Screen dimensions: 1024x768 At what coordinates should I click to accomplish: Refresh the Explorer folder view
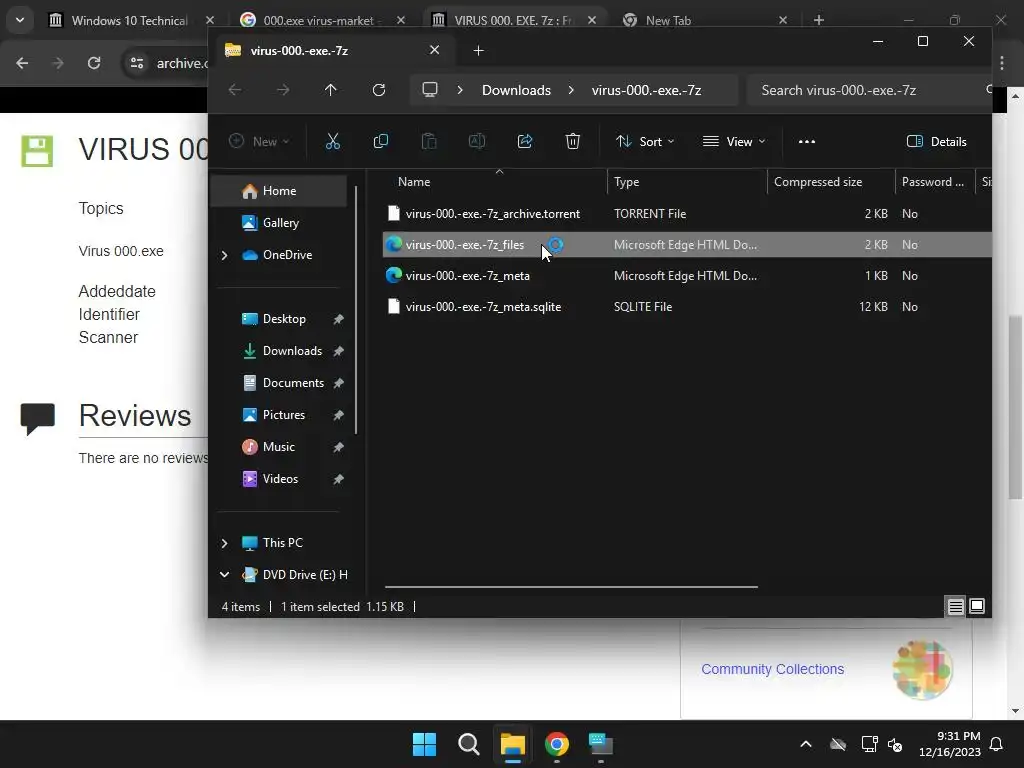(x=379, y=90)
